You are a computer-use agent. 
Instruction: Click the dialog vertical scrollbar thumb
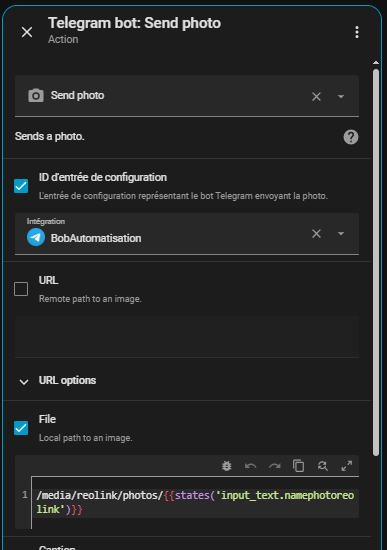[x=376, y=262]
